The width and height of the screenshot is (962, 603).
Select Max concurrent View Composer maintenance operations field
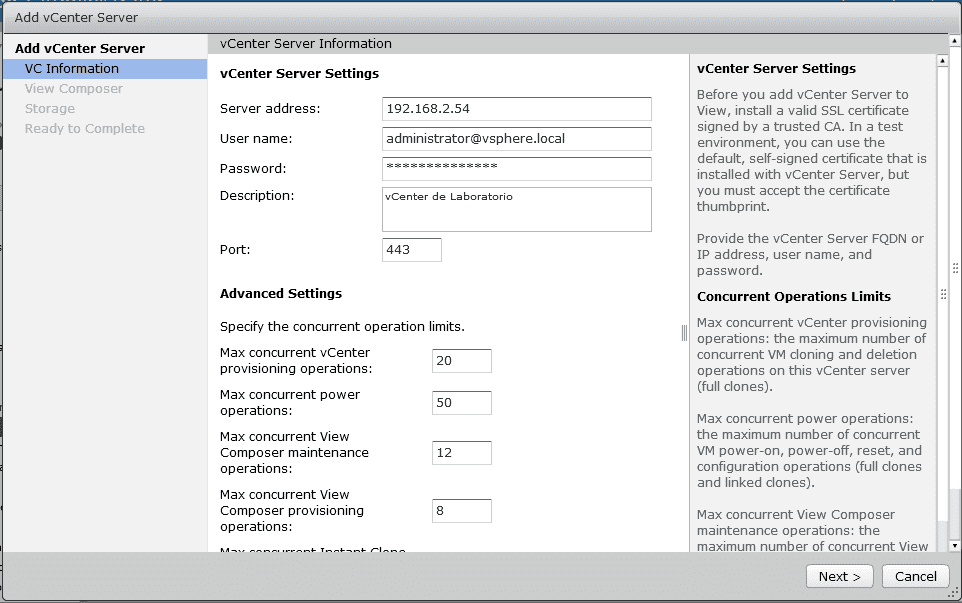point(461,452)
